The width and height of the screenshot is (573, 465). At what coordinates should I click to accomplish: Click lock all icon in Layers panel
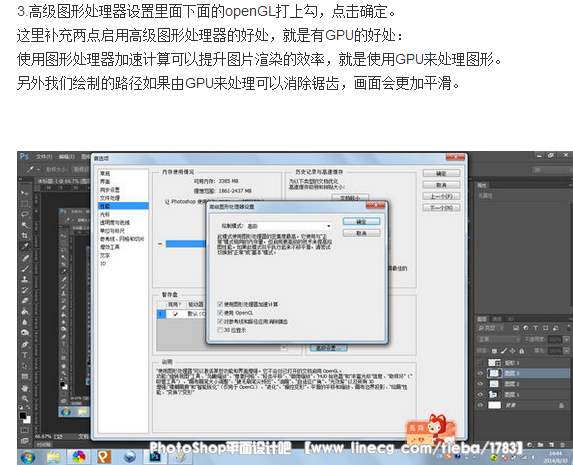click(521, 351)
